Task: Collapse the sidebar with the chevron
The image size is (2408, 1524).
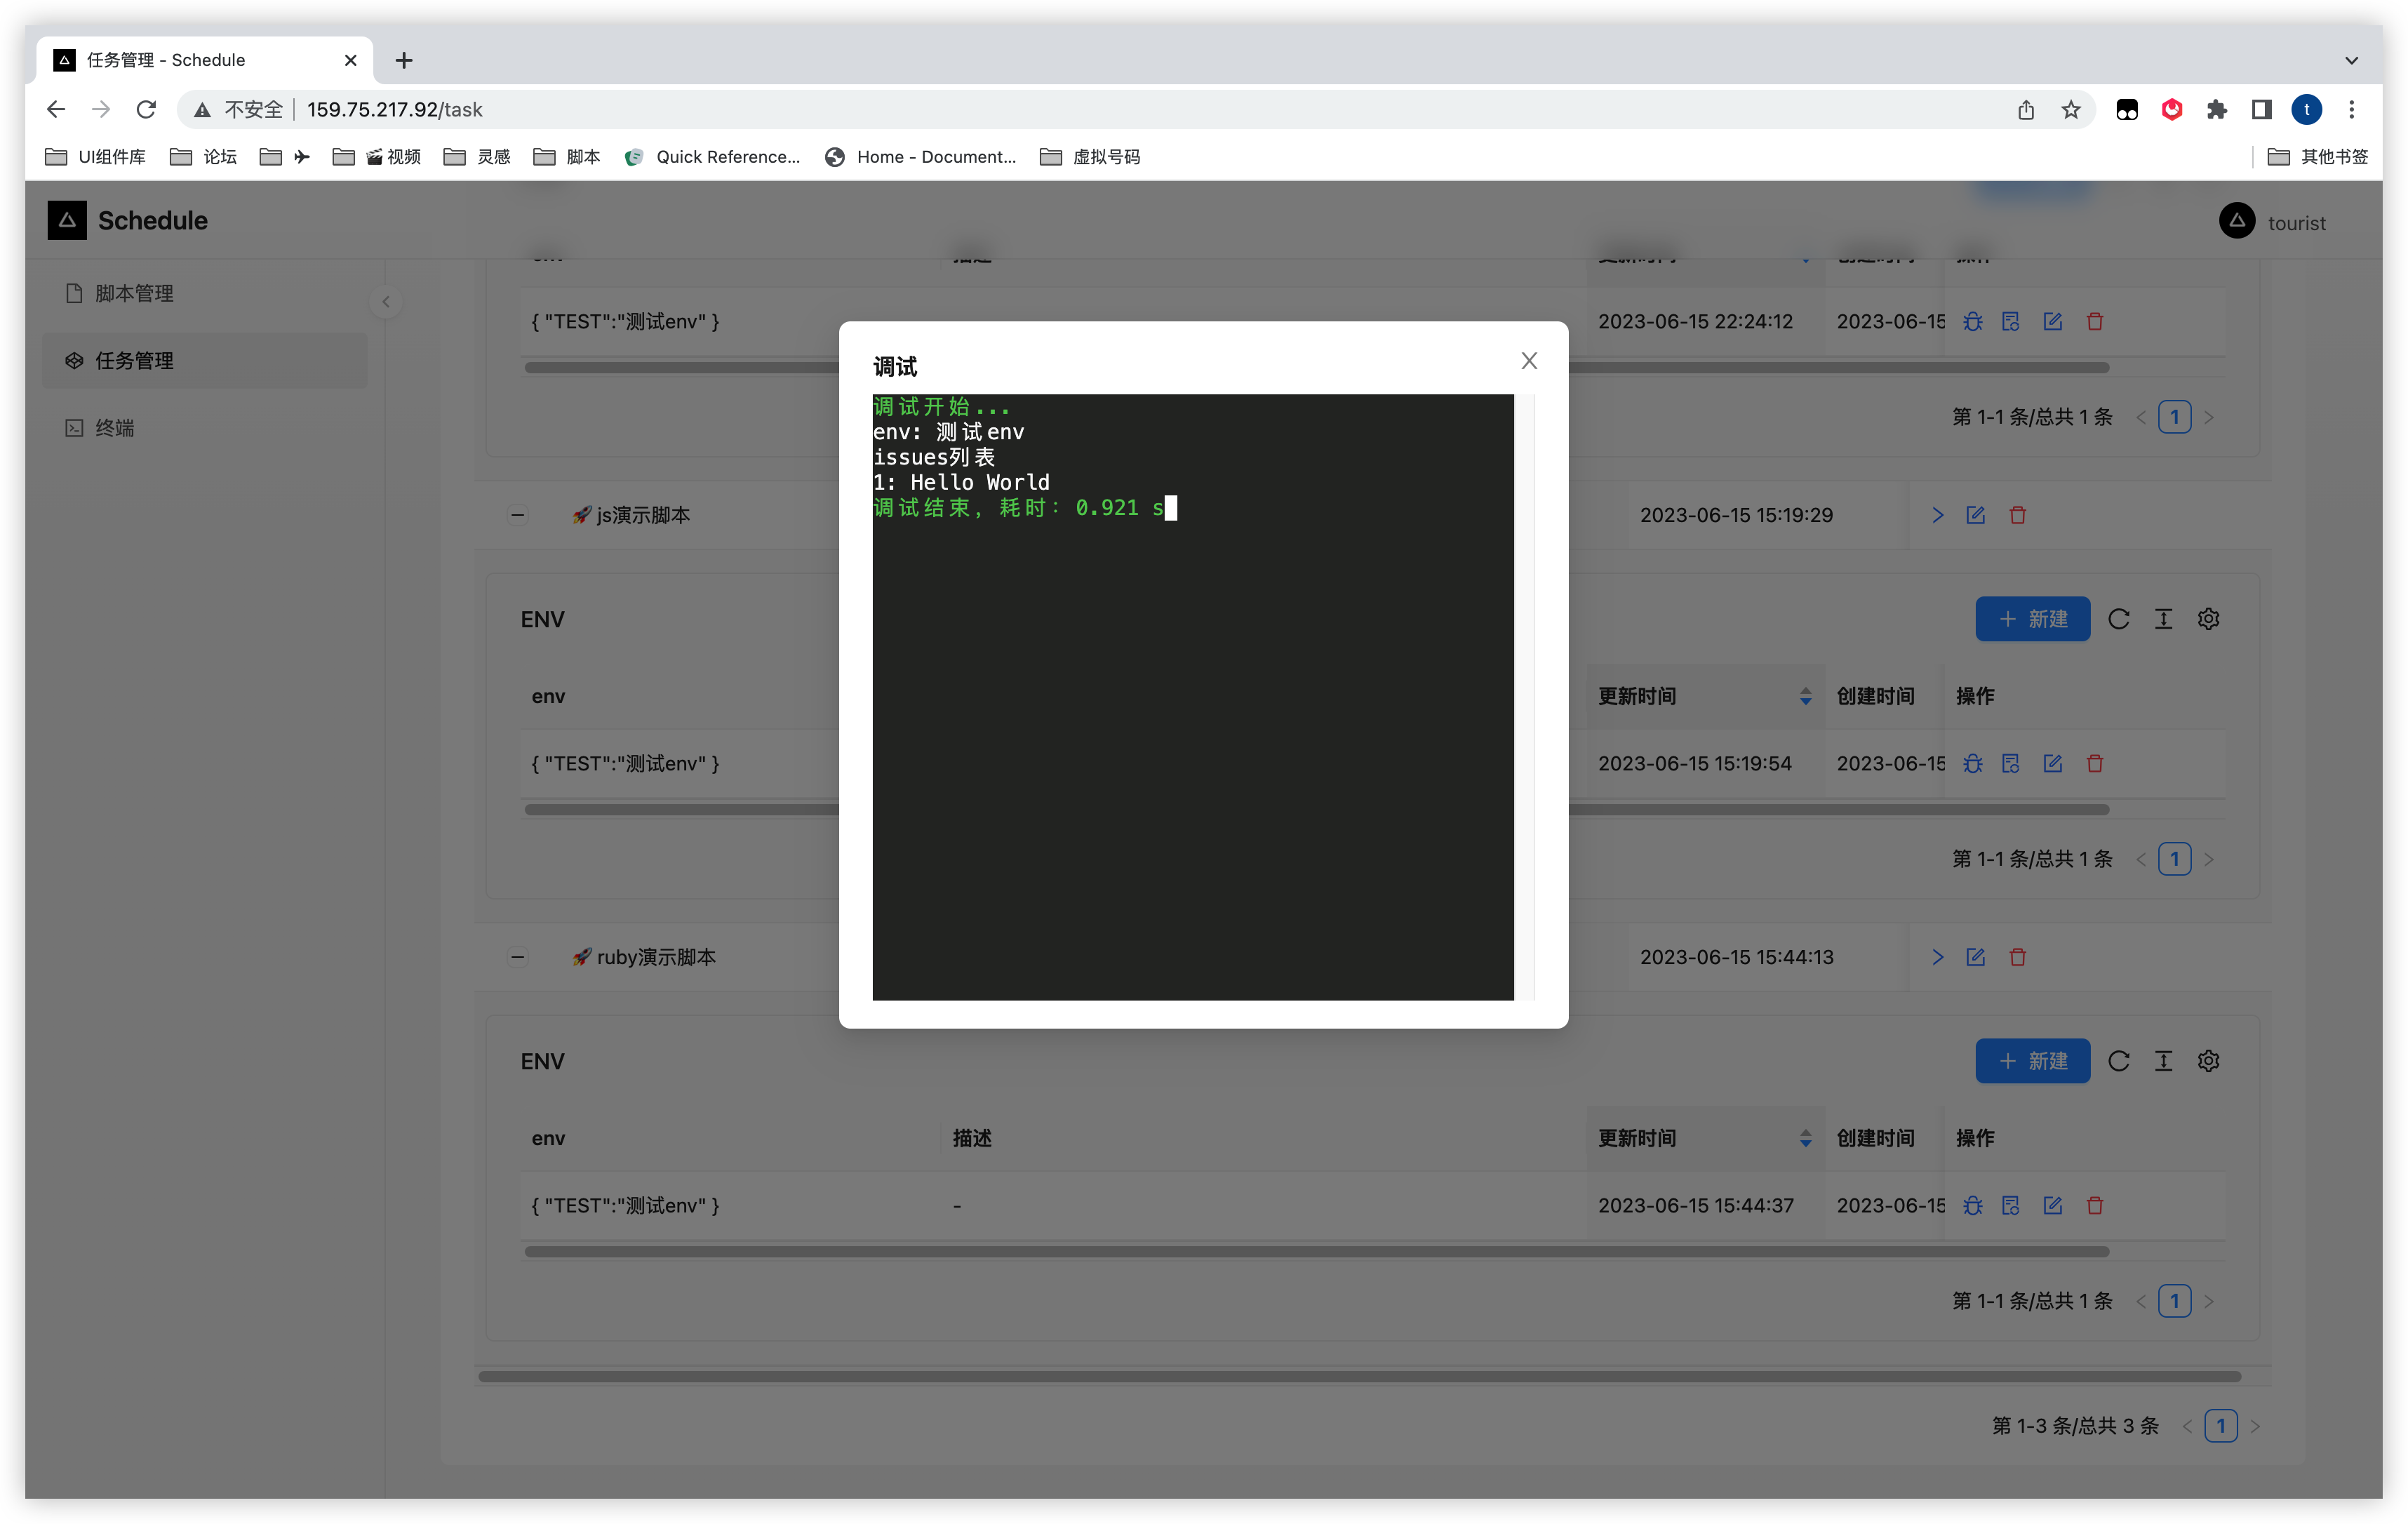Action: pyautogui.click(x=386, y=301)
